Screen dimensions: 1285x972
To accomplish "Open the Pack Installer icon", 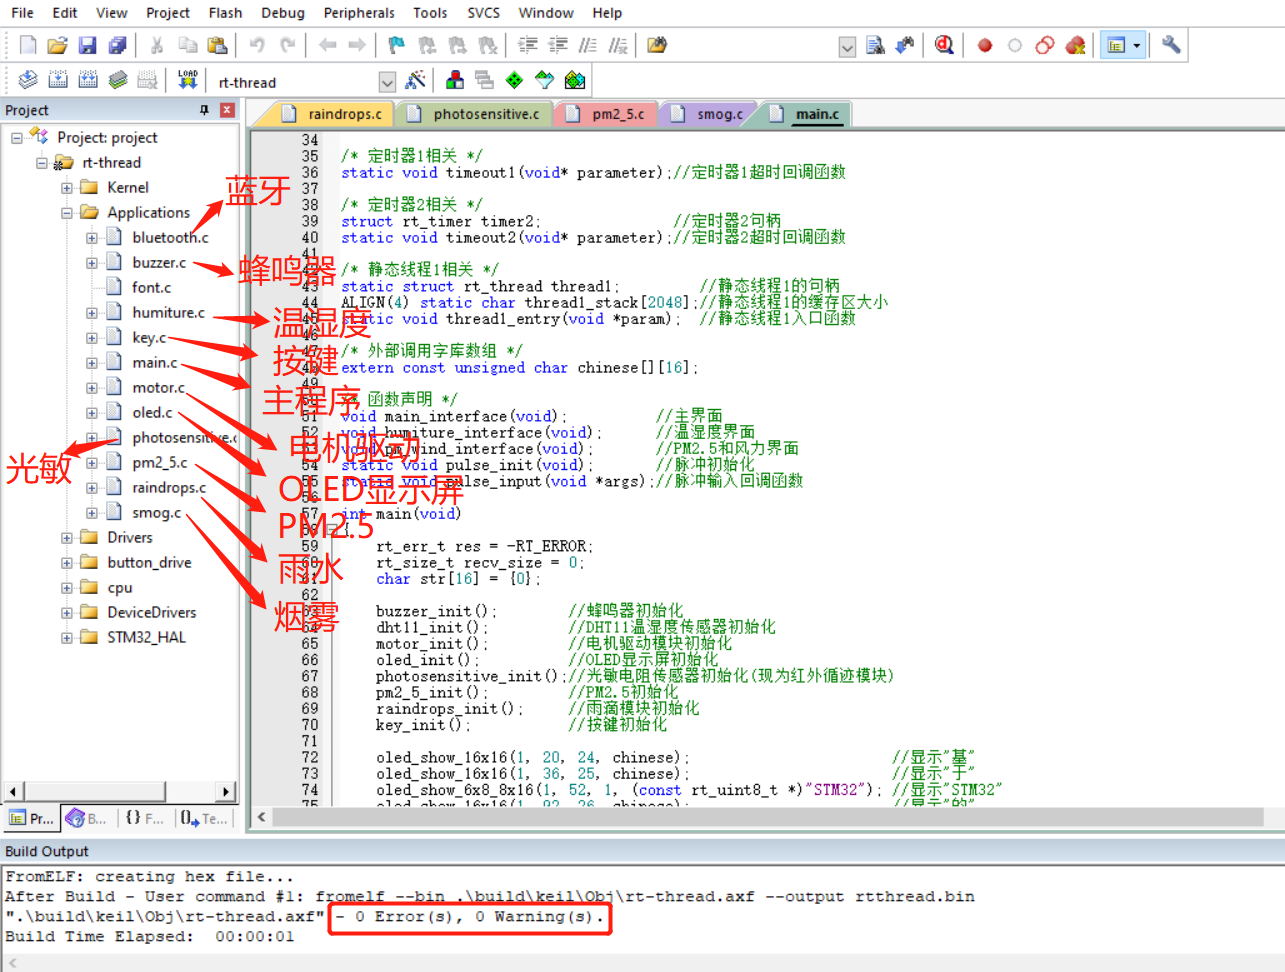I will click(x=575, y=80).
